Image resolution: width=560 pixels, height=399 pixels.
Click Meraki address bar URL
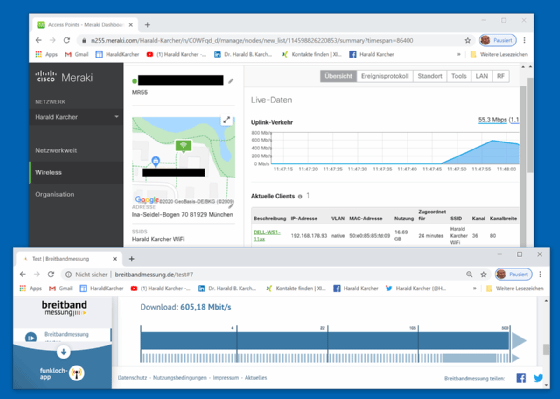pyautogui.click(x=252, y=40)
